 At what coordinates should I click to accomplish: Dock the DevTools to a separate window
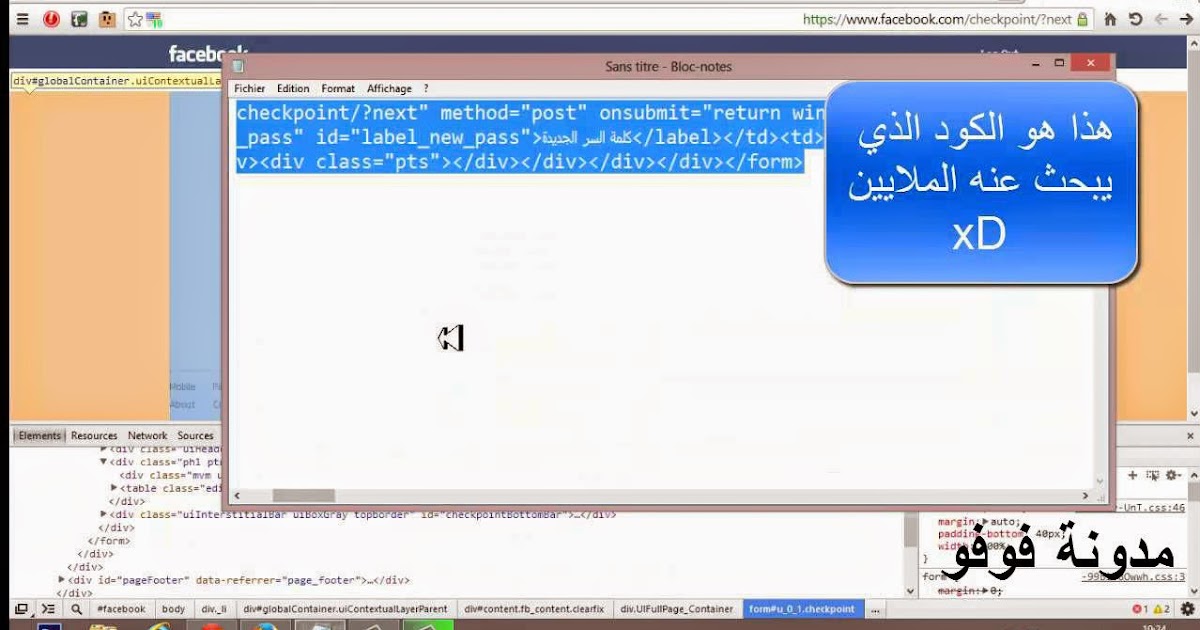pyautogui.click(x=21, y=608)
